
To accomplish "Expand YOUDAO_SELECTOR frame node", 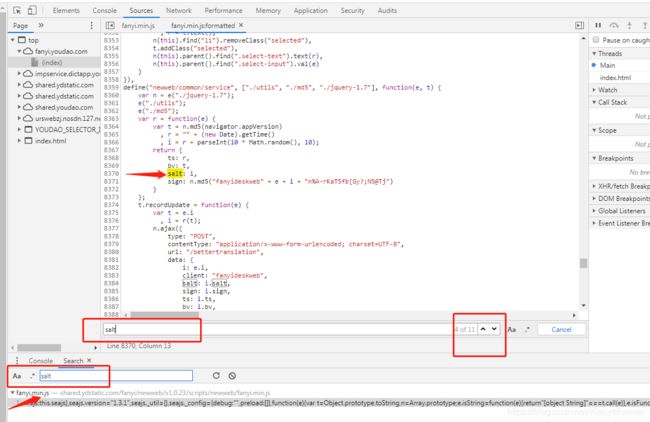I will (x=19, y=130).
